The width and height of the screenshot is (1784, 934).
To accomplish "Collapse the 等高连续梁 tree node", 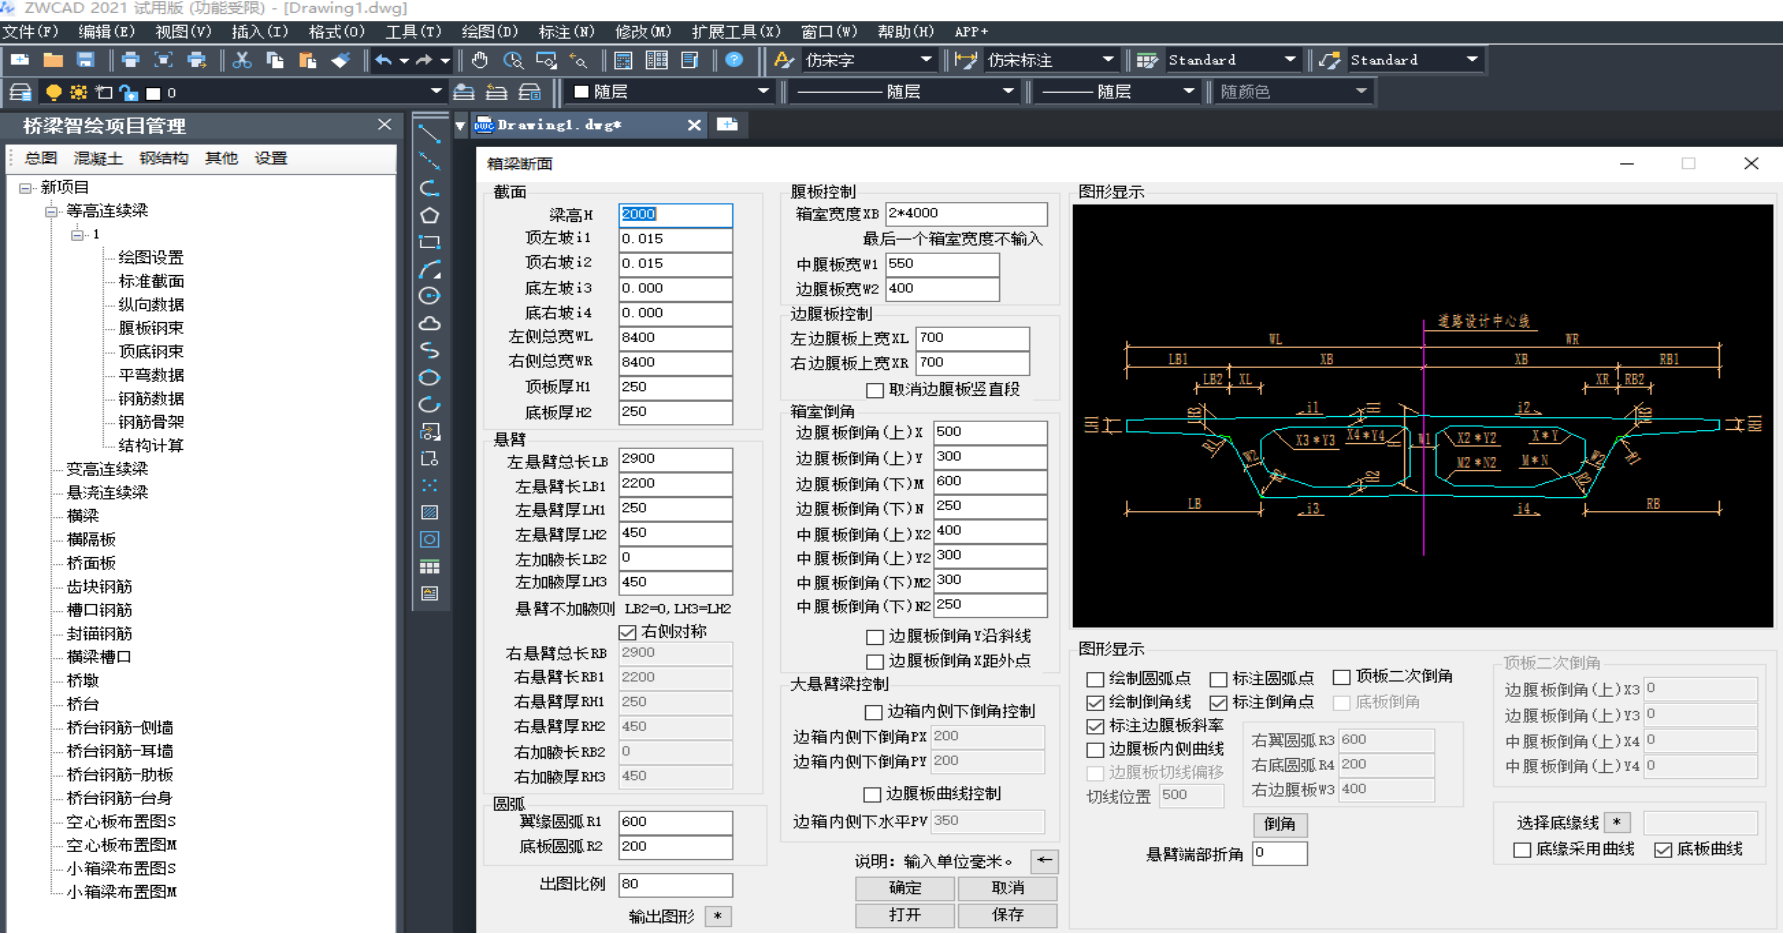I will coord(51,211).
